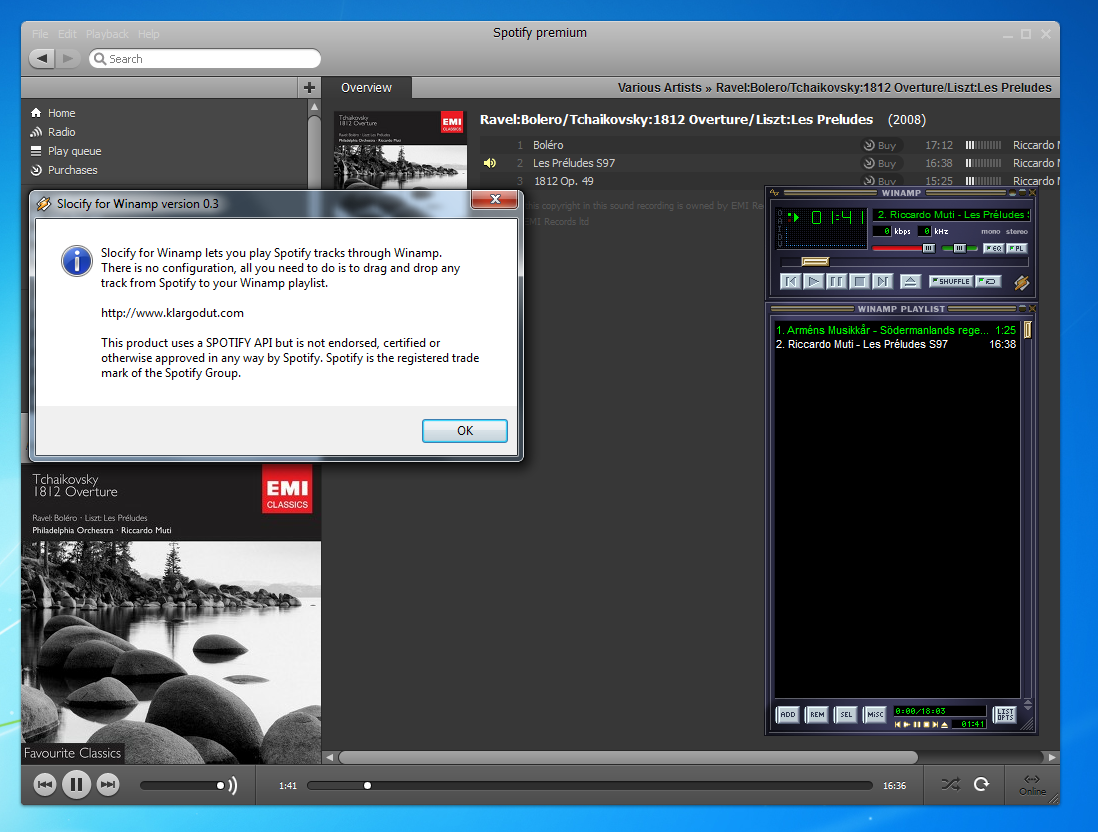The width and height of the screenshot is (1098, 832).
Task: Click Winamp's seek position bar
Action: [904, 261]
